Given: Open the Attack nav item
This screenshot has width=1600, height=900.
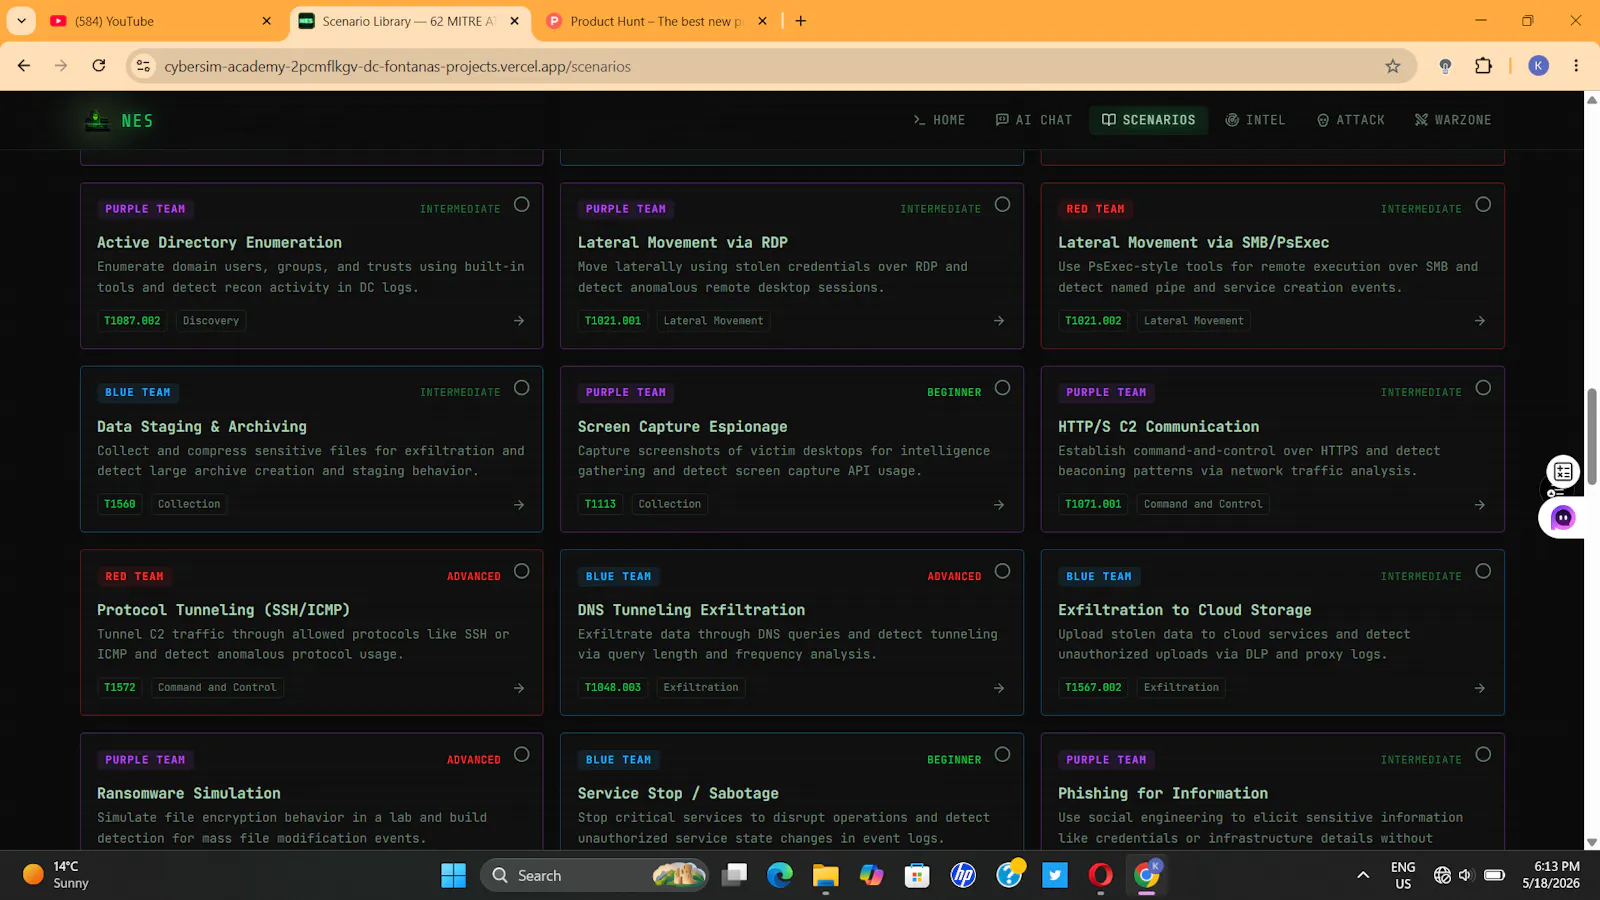Looking at the screenshot, I should (x=1351, y=120).
